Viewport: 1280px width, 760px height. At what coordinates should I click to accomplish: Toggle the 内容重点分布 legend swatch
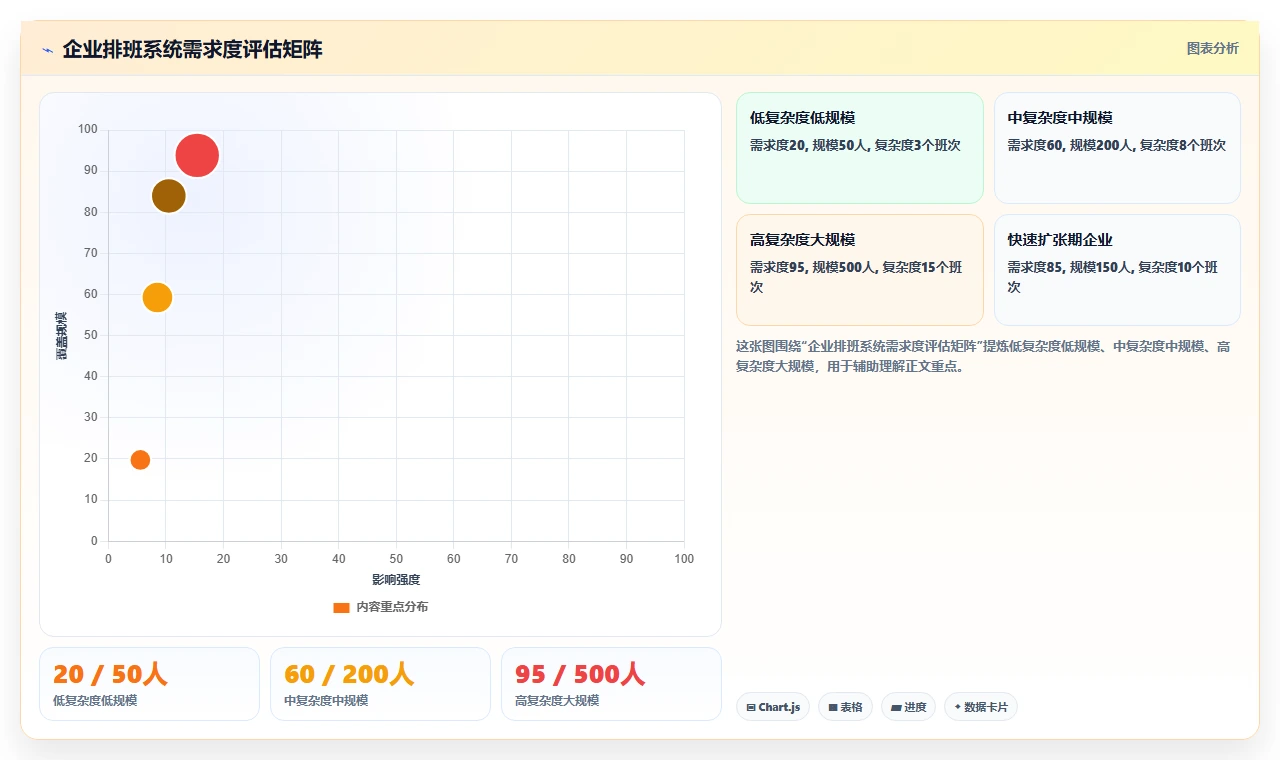coord(341,607)
